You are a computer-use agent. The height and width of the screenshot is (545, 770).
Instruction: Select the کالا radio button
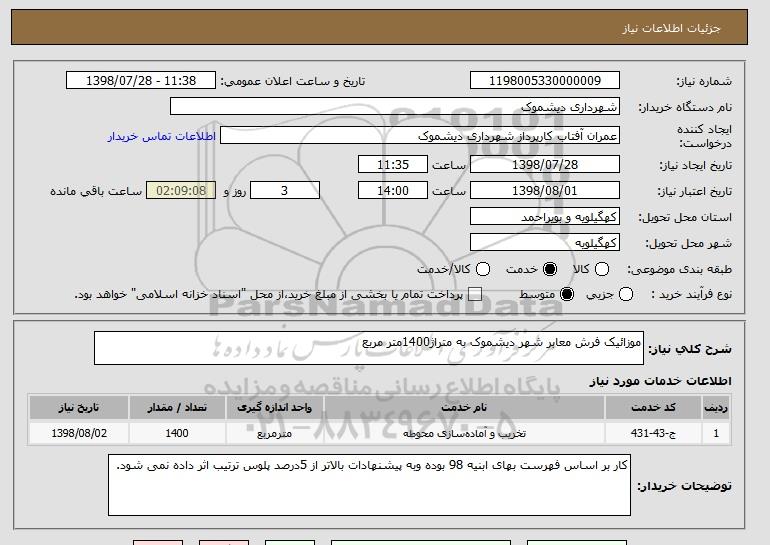point(602,269)
